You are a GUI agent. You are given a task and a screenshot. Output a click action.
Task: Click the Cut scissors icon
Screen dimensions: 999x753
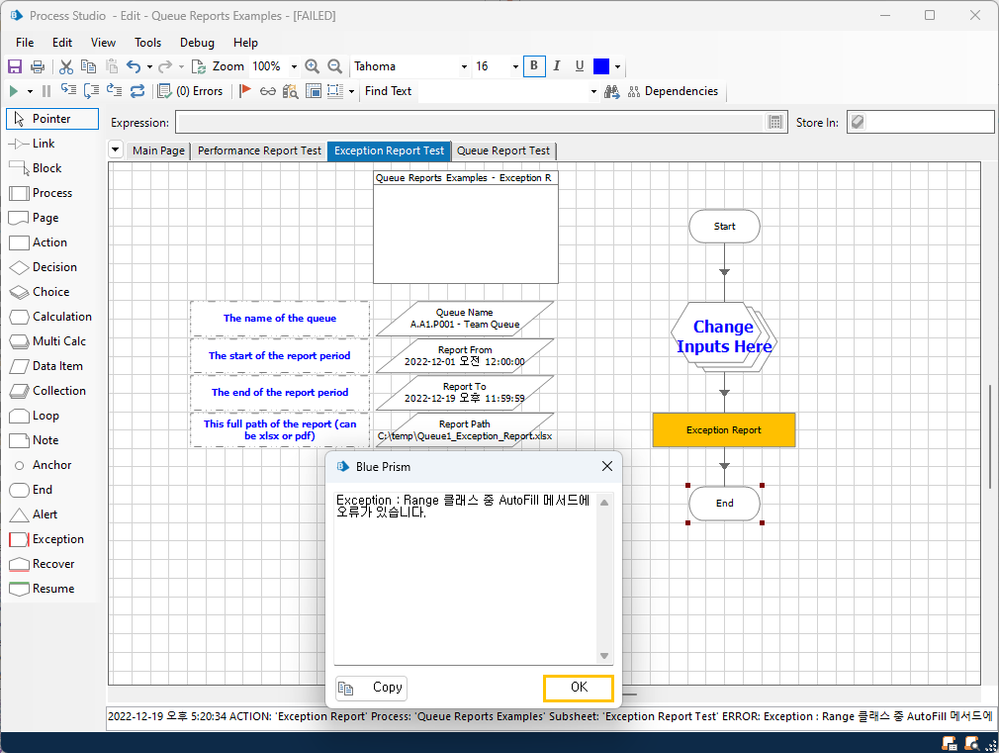tap(66, 67)
